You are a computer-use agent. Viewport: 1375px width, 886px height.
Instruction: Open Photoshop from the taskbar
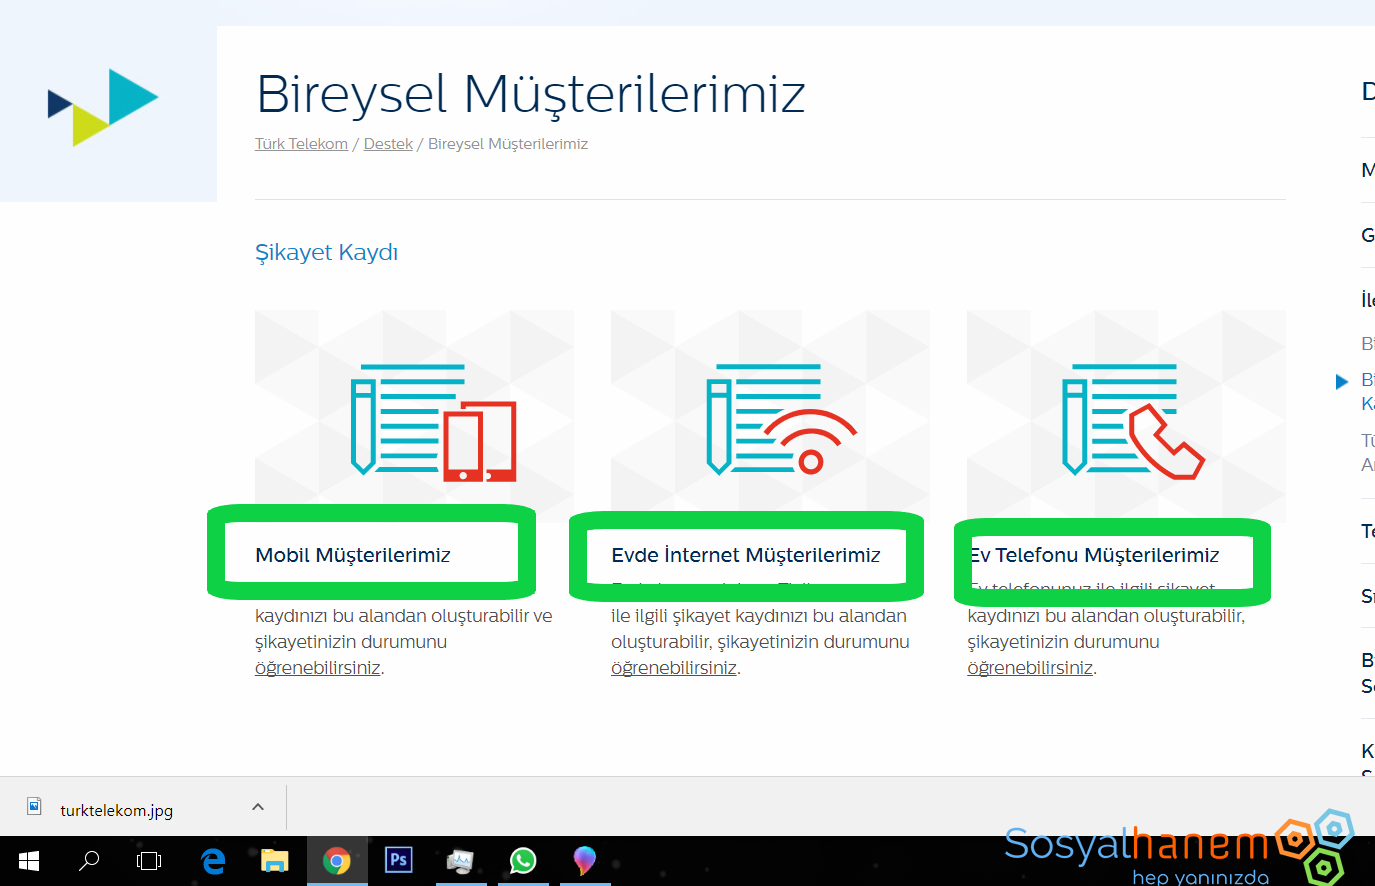click(x=398, y=860)
